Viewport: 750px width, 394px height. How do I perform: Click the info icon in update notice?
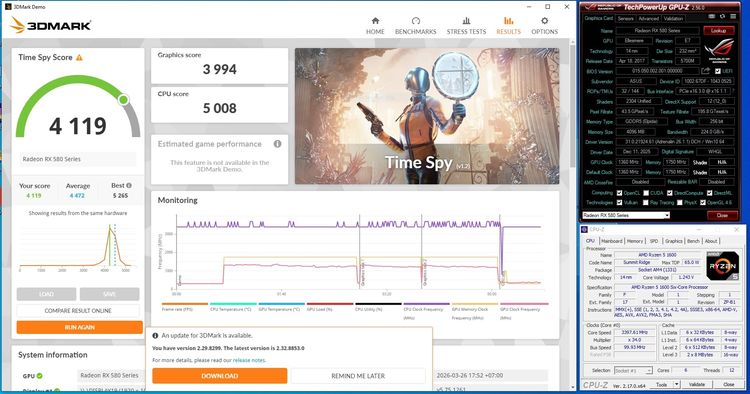tap(155, 336)
